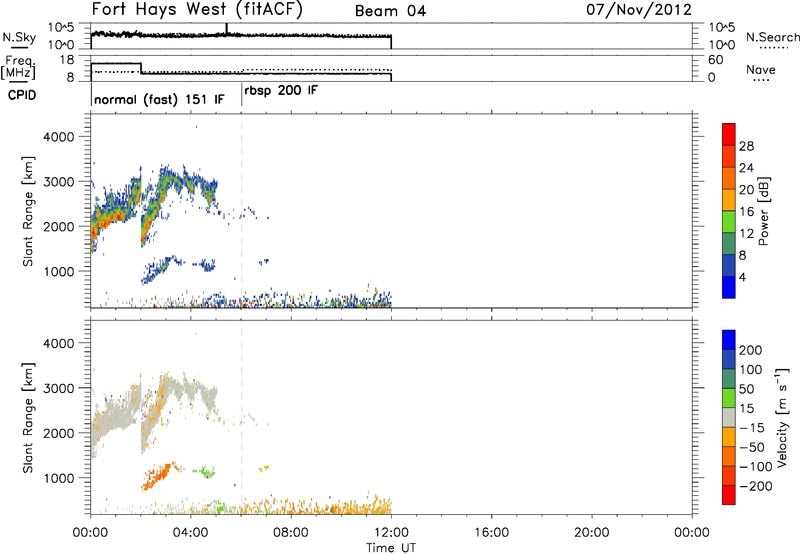The height and width of the screenshot is (554, 800).
Task: Click the 'CPID' label
Action: click(x=21, y=95)
